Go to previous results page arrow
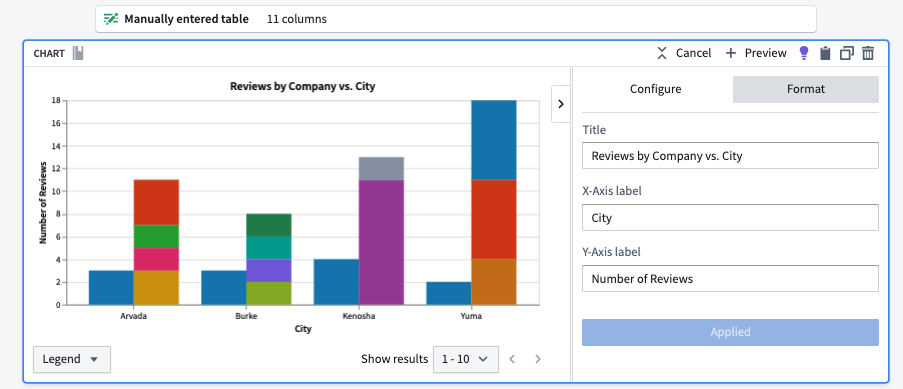Screen dimensions: 903x389 click(512, 359)
